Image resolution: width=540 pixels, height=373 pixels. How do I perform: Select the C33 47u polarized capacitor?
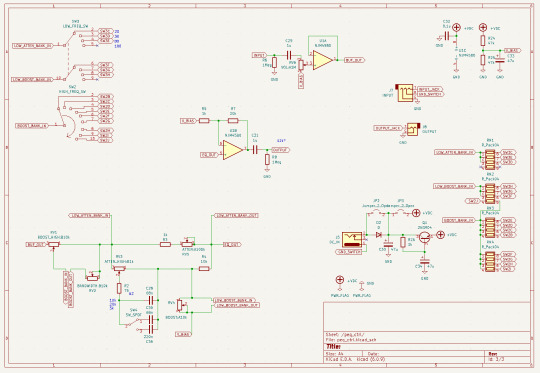click(x=500, y=60)
